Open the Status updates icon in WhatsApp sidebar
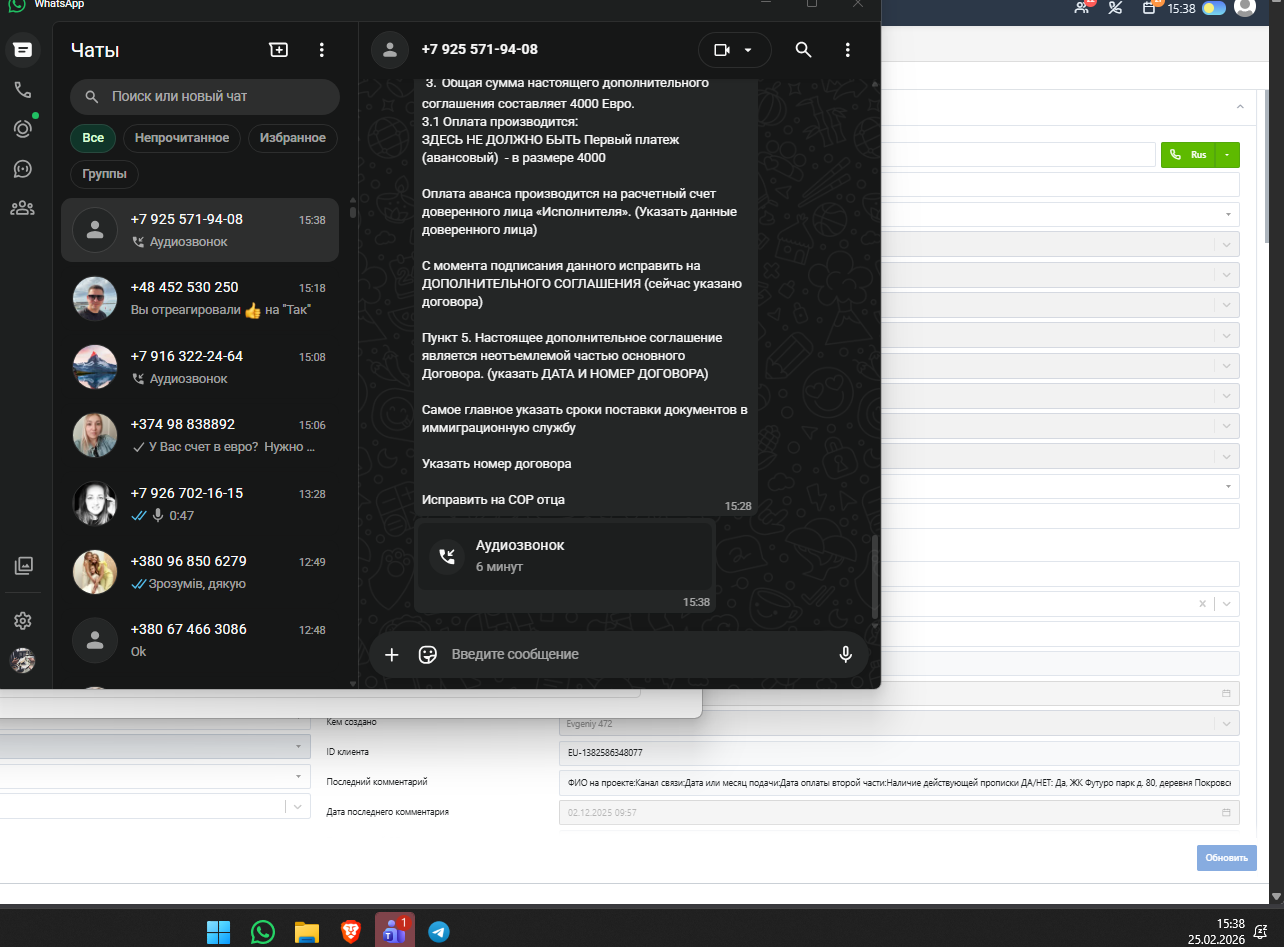This screenshot has width=1284, height=947. pyautogui.click(x=22, y=128)
